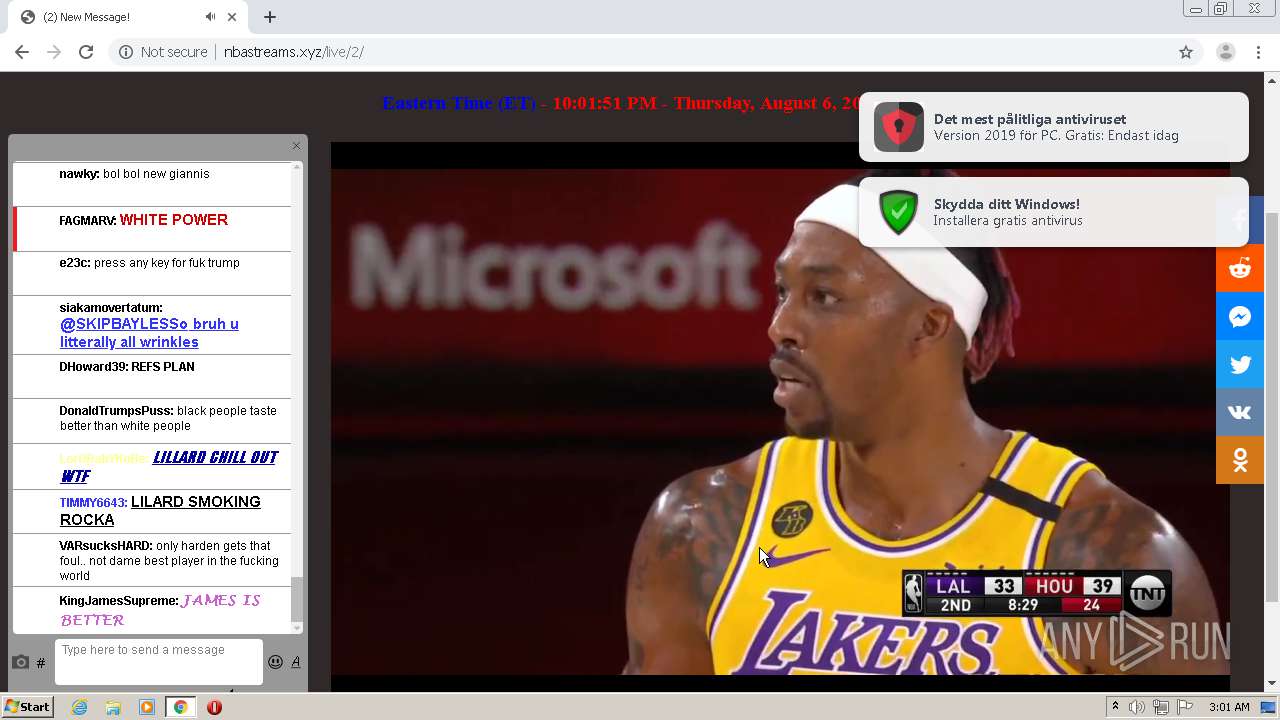Click username KingJamesSupreme in chat
The width and height of the screenshot is (1280, 720).
tap(118, 601)
